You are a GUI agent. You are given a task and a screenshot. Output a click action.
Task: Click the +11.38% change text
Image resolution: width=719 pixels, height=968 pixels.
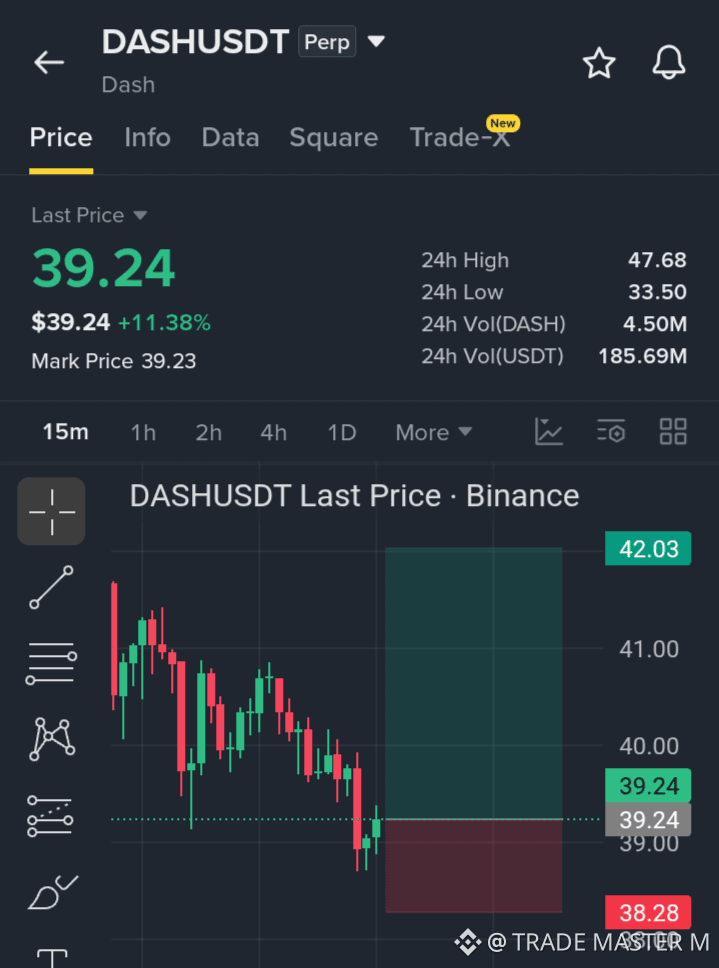[164, 322]
